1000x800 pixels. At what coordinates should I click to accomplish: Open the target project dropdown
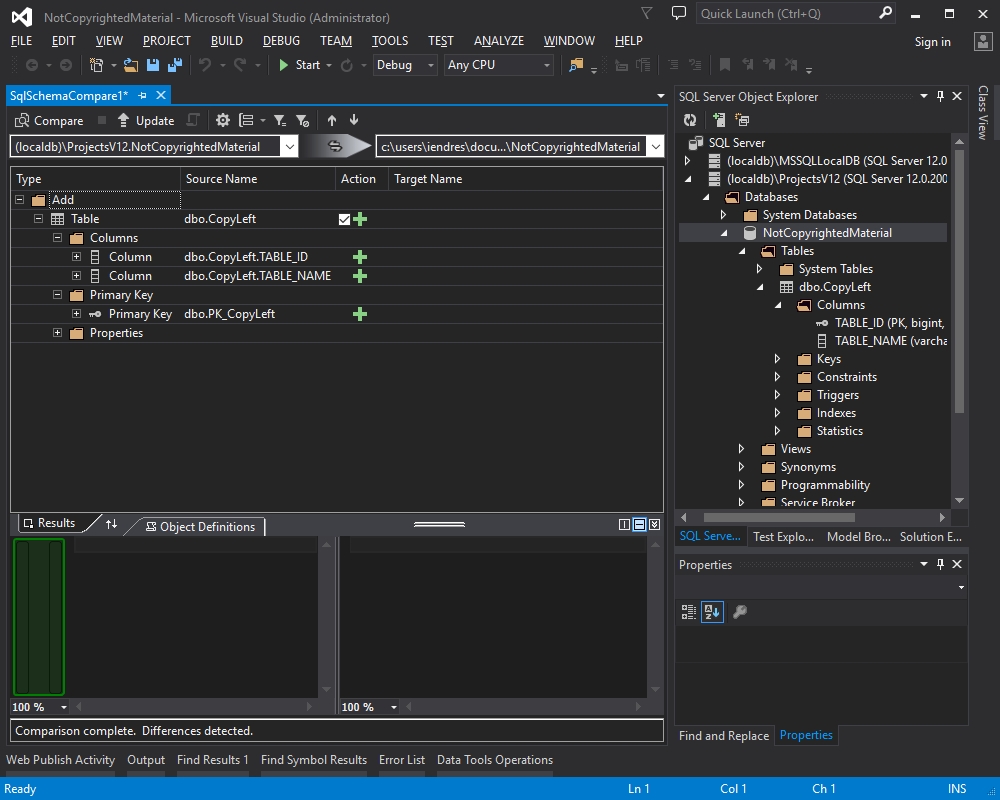[x=656, y=147]
